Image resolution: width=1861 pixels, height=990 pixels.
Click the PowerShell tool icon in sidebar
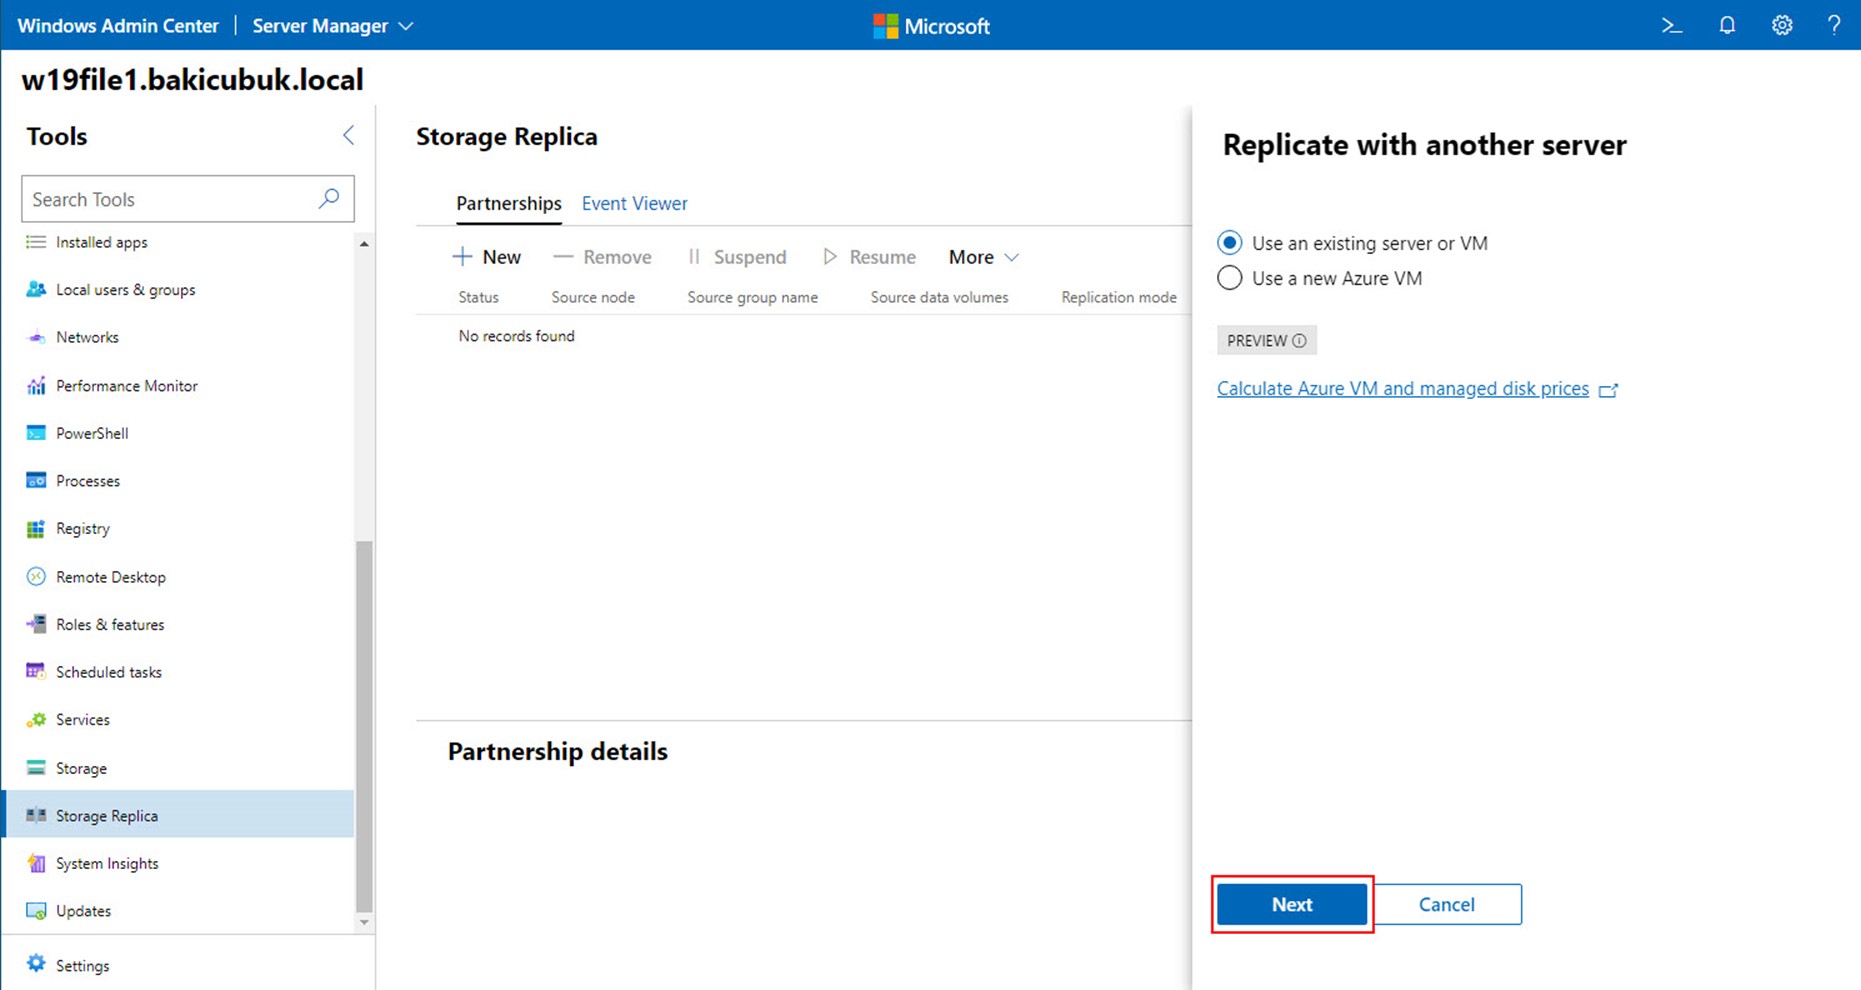point(36,433)
